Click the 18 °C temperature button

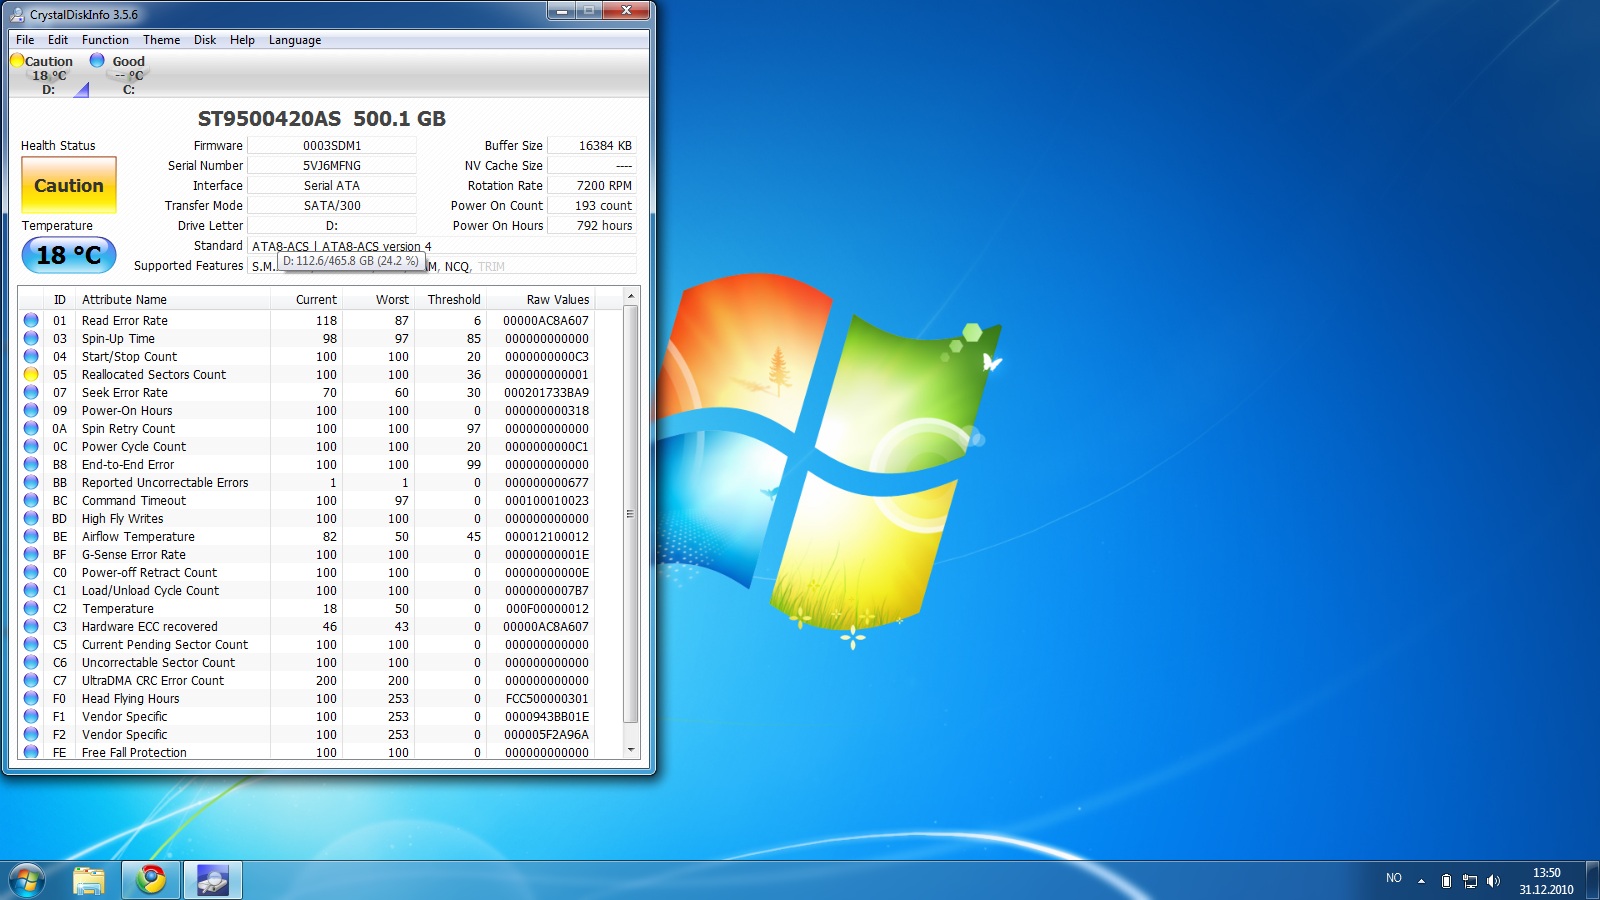tap(69, 255)
